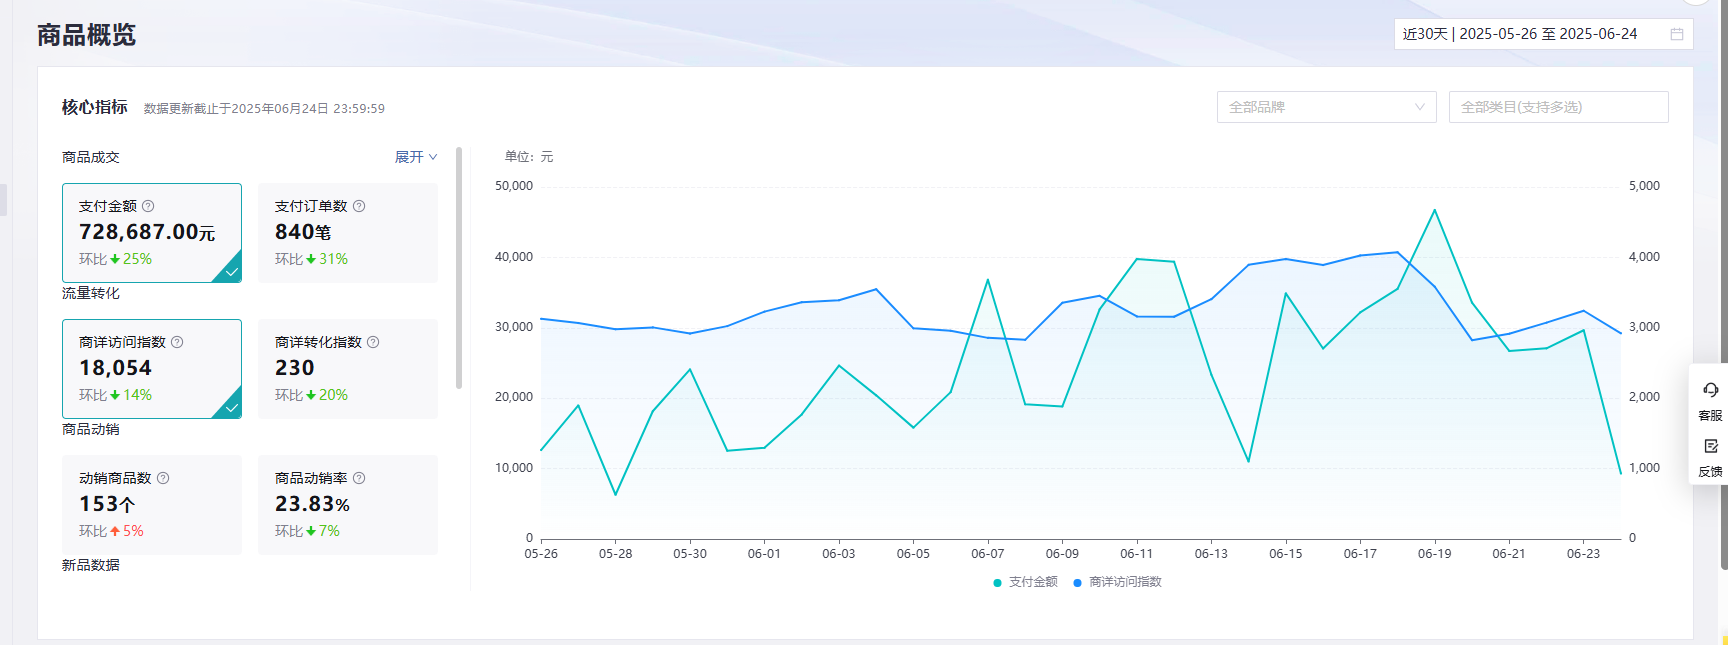Open the 全部品牌 brand dropdown
This screenshot has width=1728, height=645.
(x=1326, y=107)
